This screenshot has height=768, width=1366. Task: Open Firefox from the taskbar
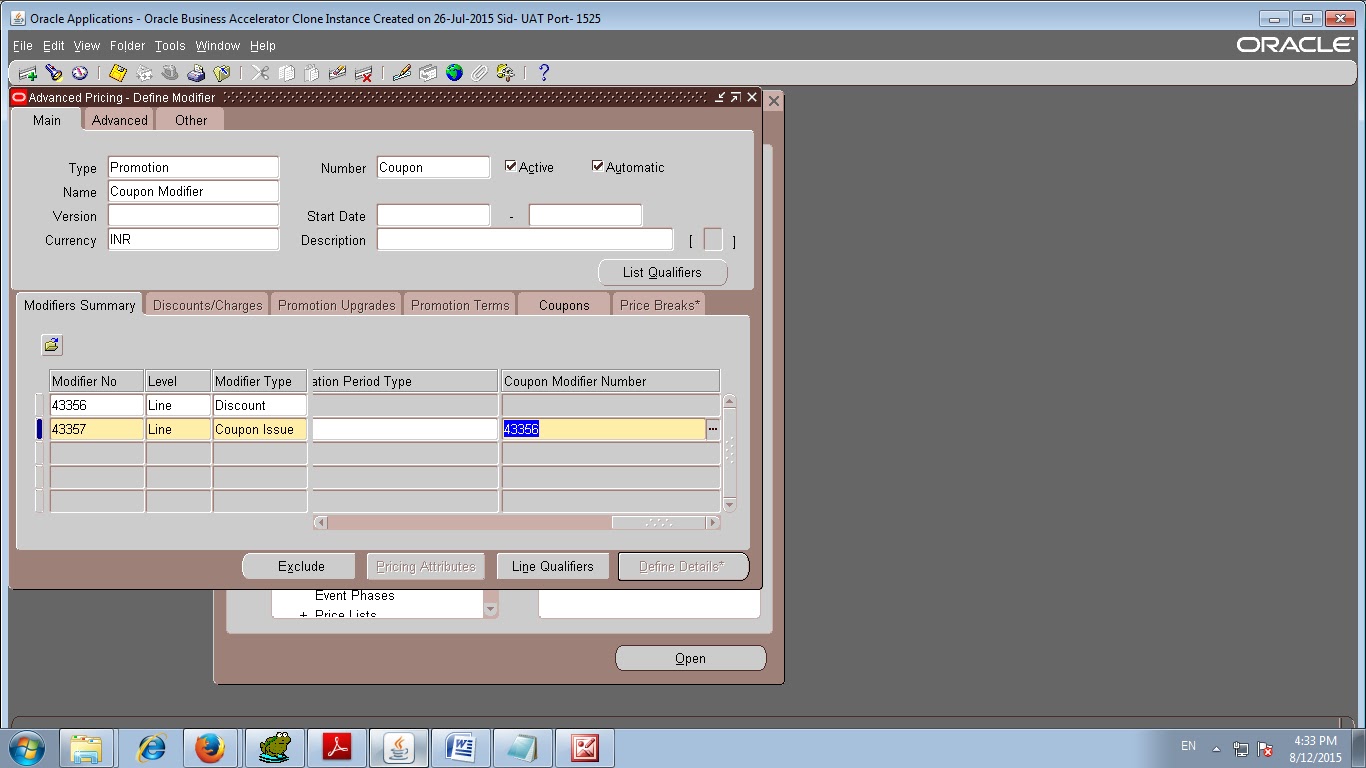[x=210, y=748]
